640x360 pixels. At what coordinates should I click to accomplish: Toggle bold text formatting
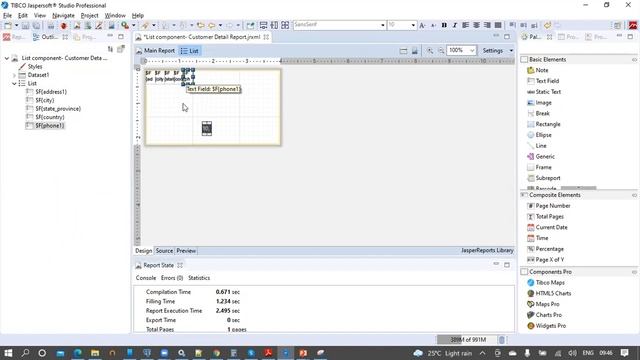pyautogui.click(x=444, y=25)
